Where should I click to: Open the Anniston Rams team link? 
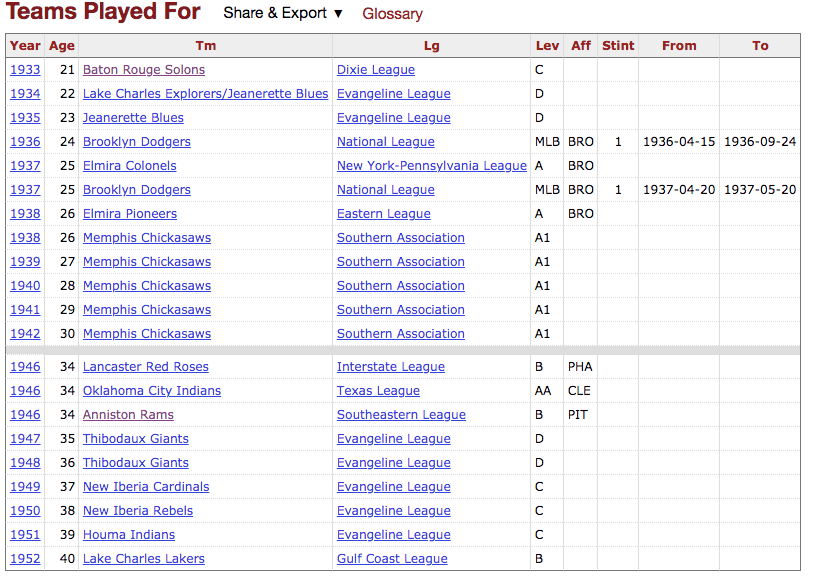click(128, 415)
